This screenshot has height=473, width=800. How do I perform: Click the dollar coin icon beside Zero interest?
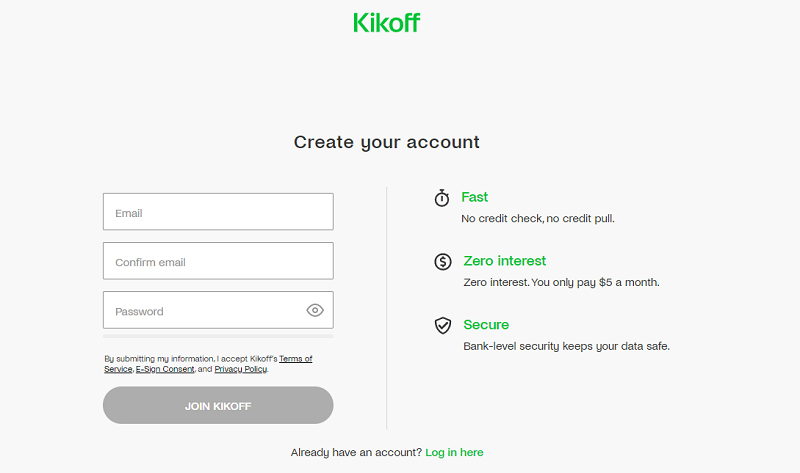443,262
